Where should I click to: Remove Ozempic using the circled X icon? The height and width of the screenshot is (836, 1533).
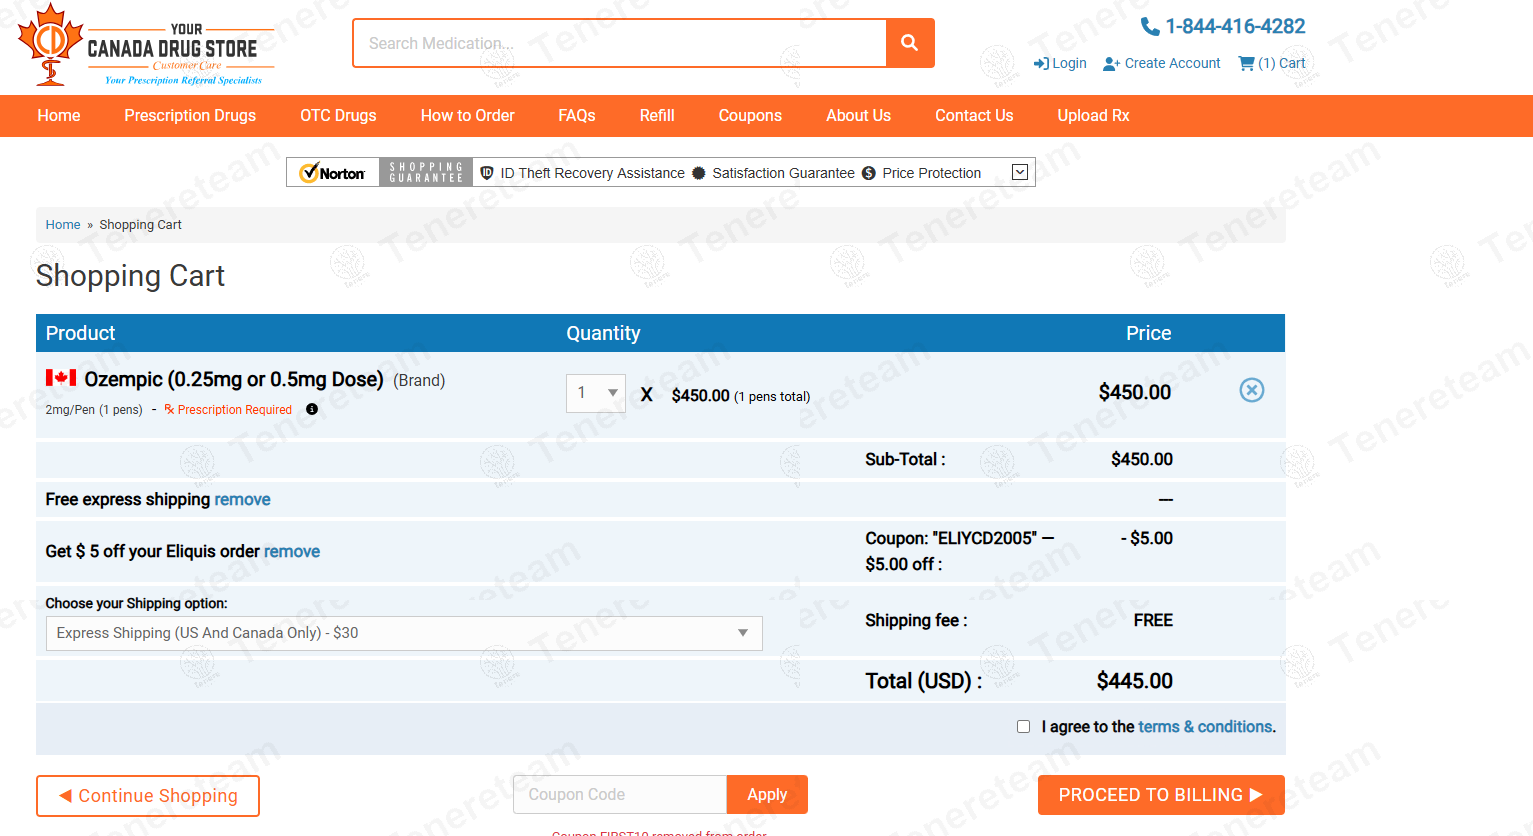[1252, 390]
